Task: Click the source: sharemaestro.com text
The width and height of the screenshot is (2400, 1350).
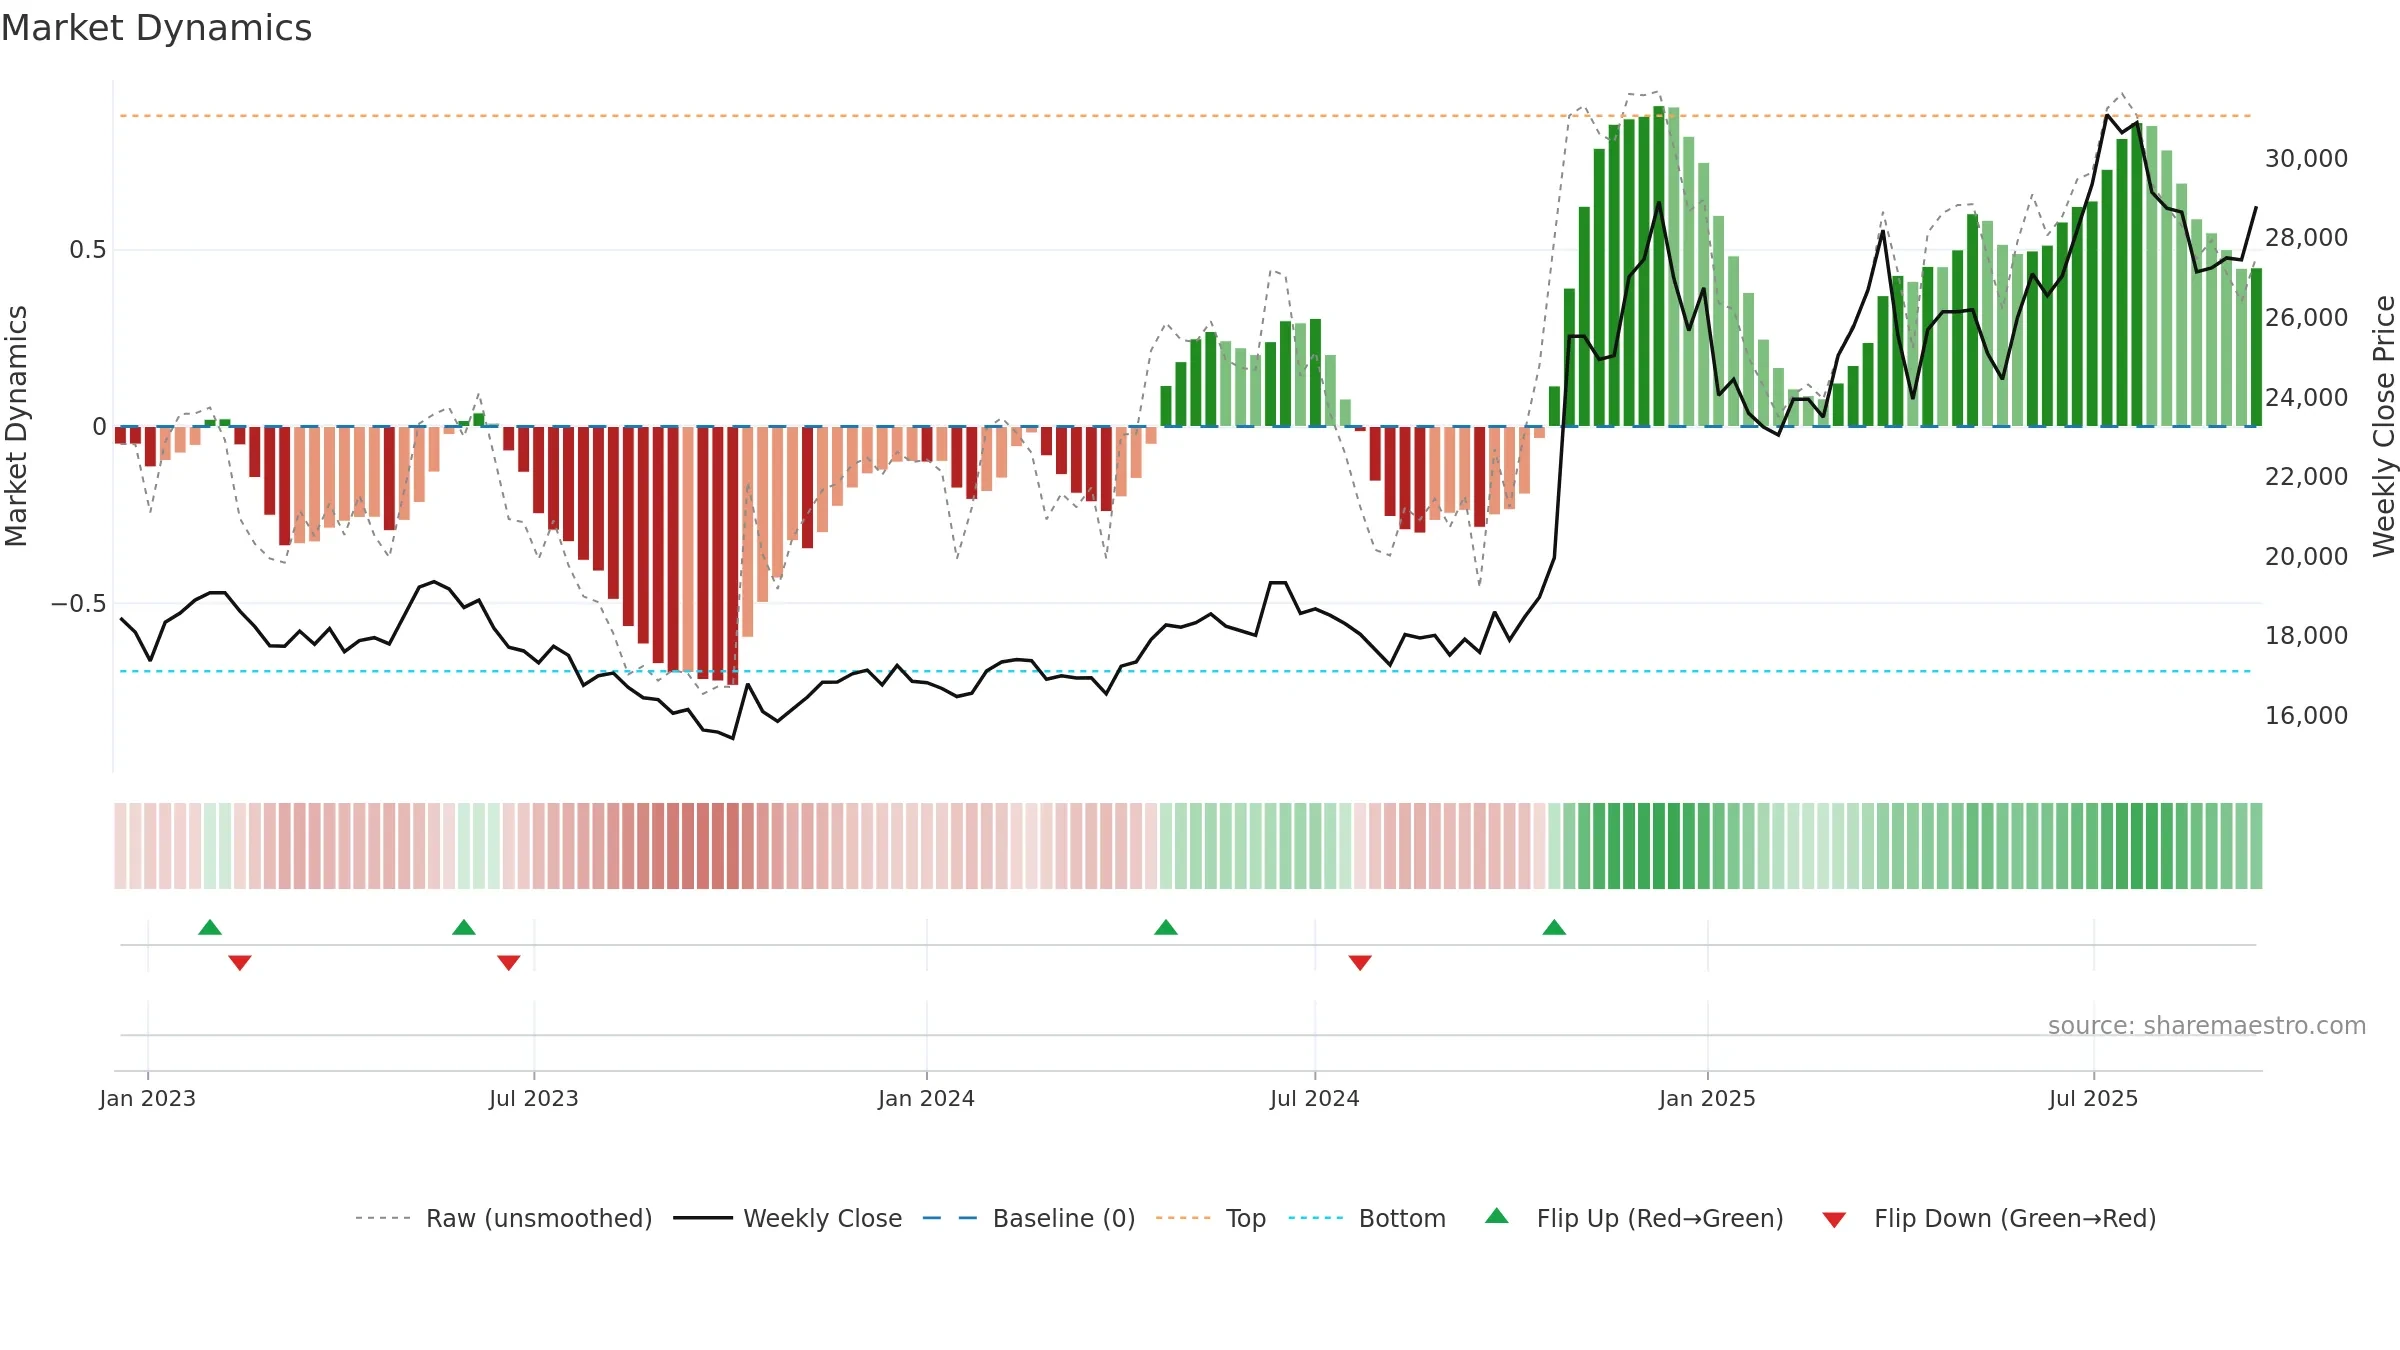Action: tap(2207, 1025)
